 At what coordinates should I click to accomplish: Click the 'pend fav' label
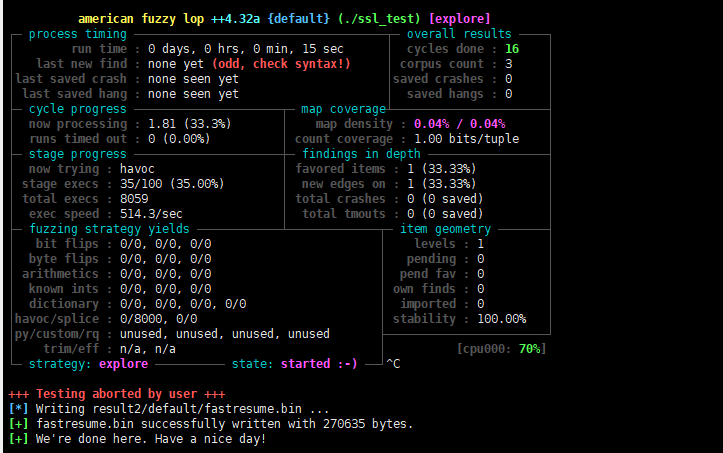pos(428,274)
